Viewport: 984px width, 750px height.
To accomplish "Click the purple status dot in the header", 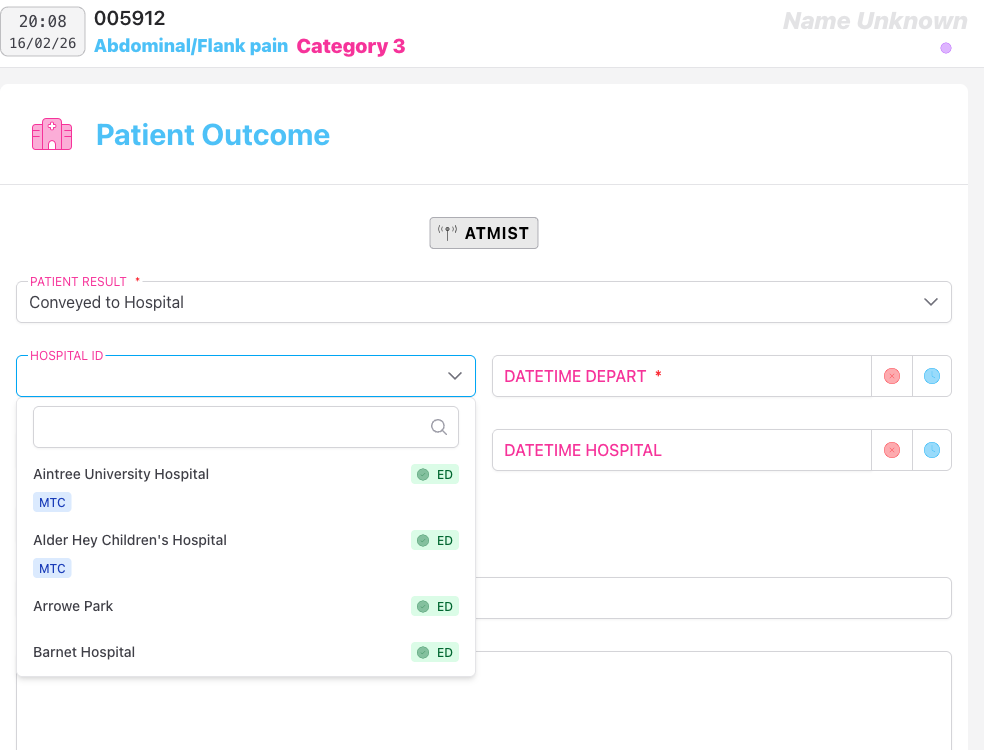I will (945, 47).
